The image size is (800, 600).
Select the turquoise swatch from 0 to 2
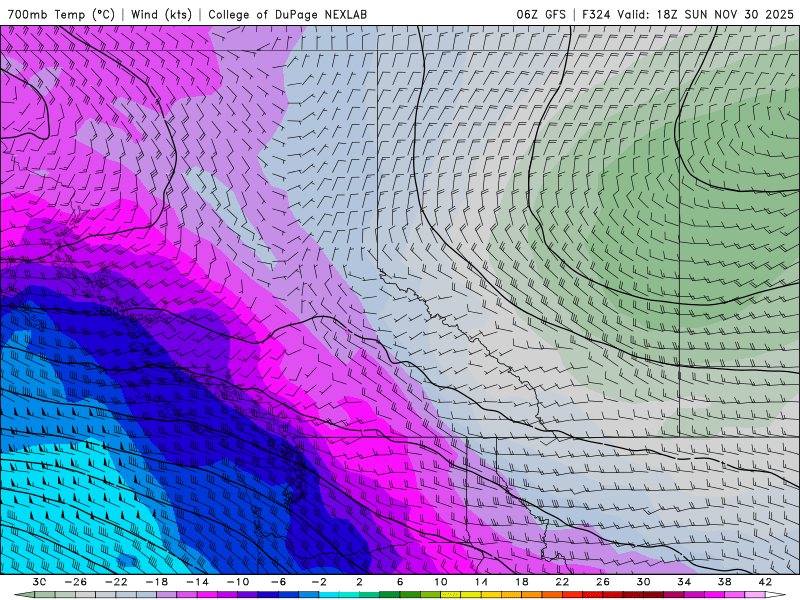[x=349, y=595]
